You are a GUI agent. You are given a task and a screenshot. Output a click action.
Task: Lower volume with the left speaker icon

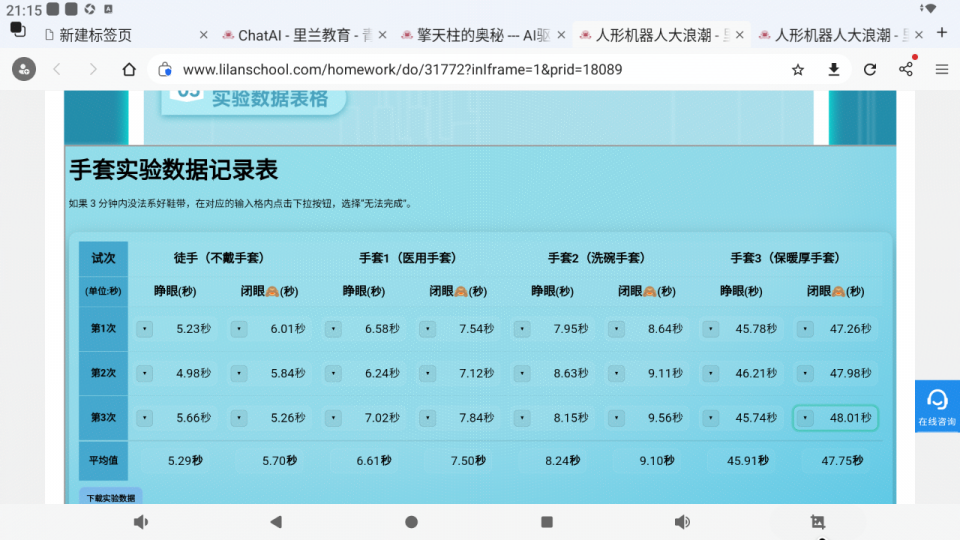click(x=141, y=522)
